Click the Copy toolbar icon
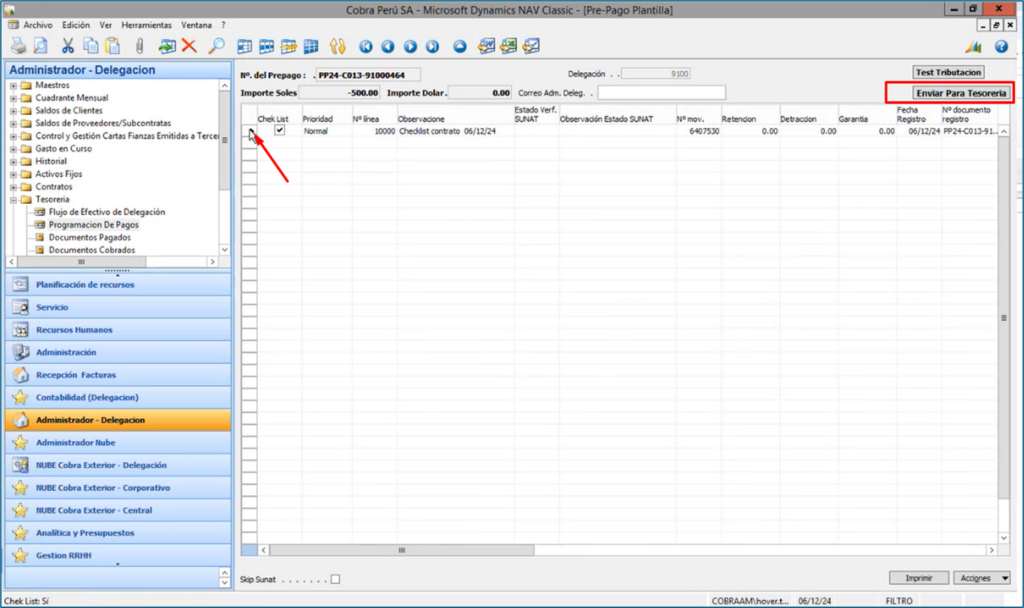1024x608 pixels. click(90, 46)
